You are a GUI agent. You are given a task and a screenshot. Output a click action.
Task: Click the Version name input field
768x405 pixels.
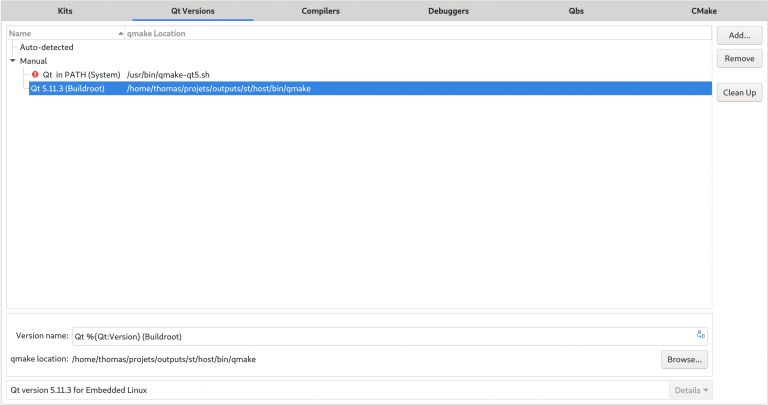point(390,336)
